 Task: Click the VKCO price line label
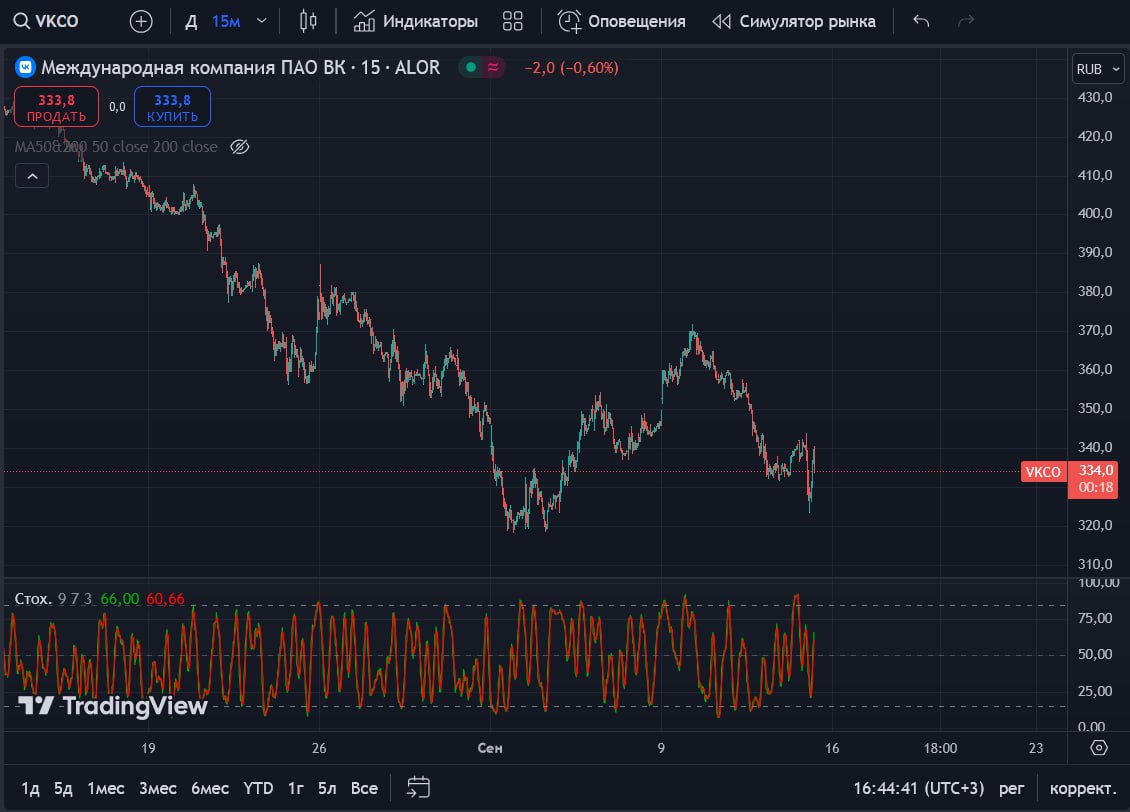(1043, 472)
